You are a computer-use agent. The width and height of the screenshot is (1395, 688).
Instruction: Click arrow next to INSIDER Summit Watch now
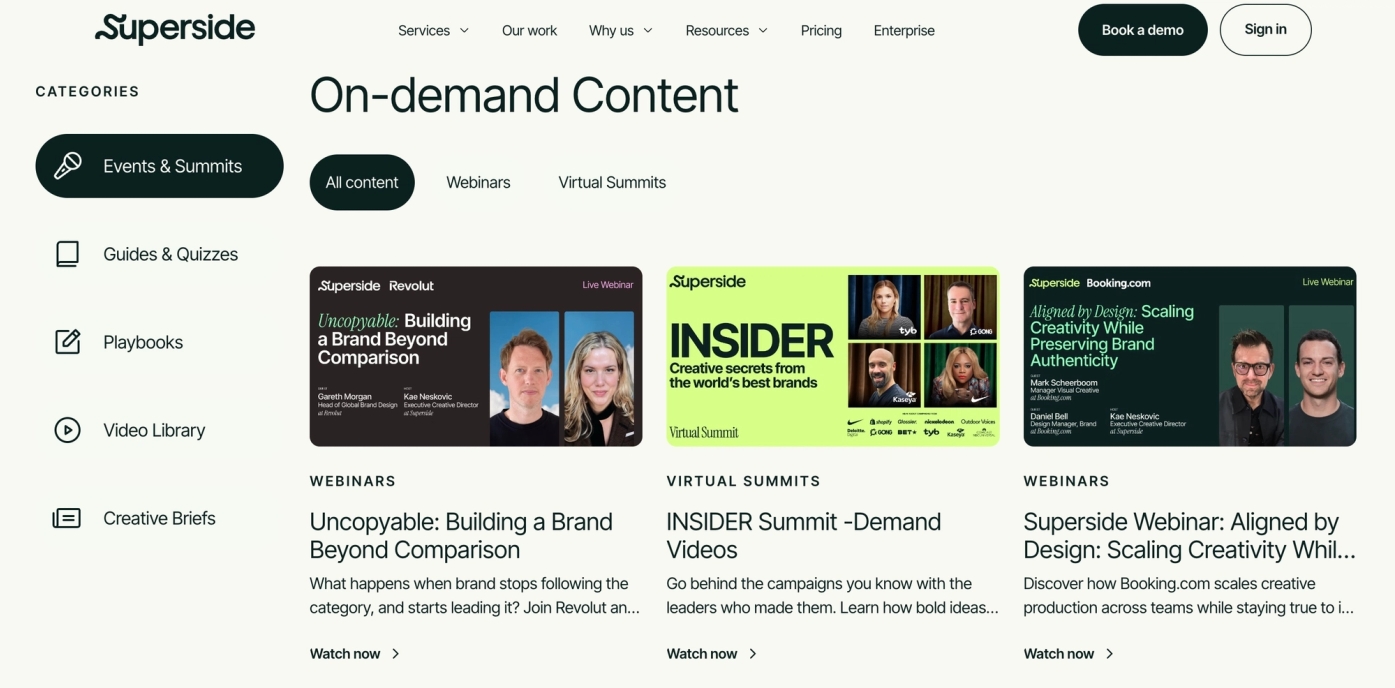click(753, 654)
